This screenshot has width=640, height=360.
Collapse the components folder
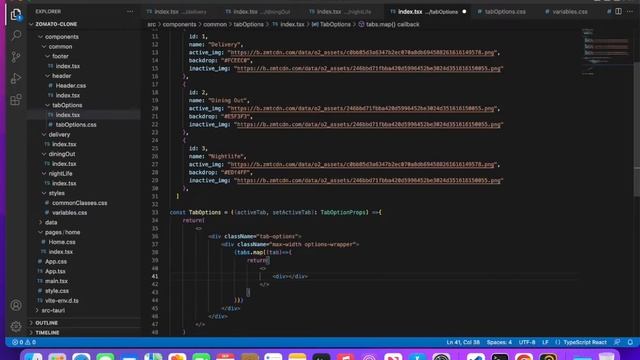coord(62,37)
